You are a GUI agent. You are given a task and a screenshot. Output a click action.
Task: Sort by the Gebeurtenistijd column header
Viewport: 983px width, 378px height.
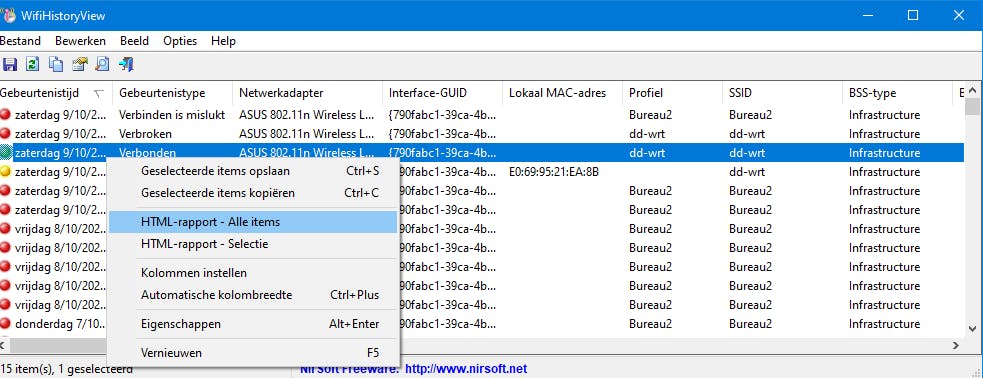[55, 93]
